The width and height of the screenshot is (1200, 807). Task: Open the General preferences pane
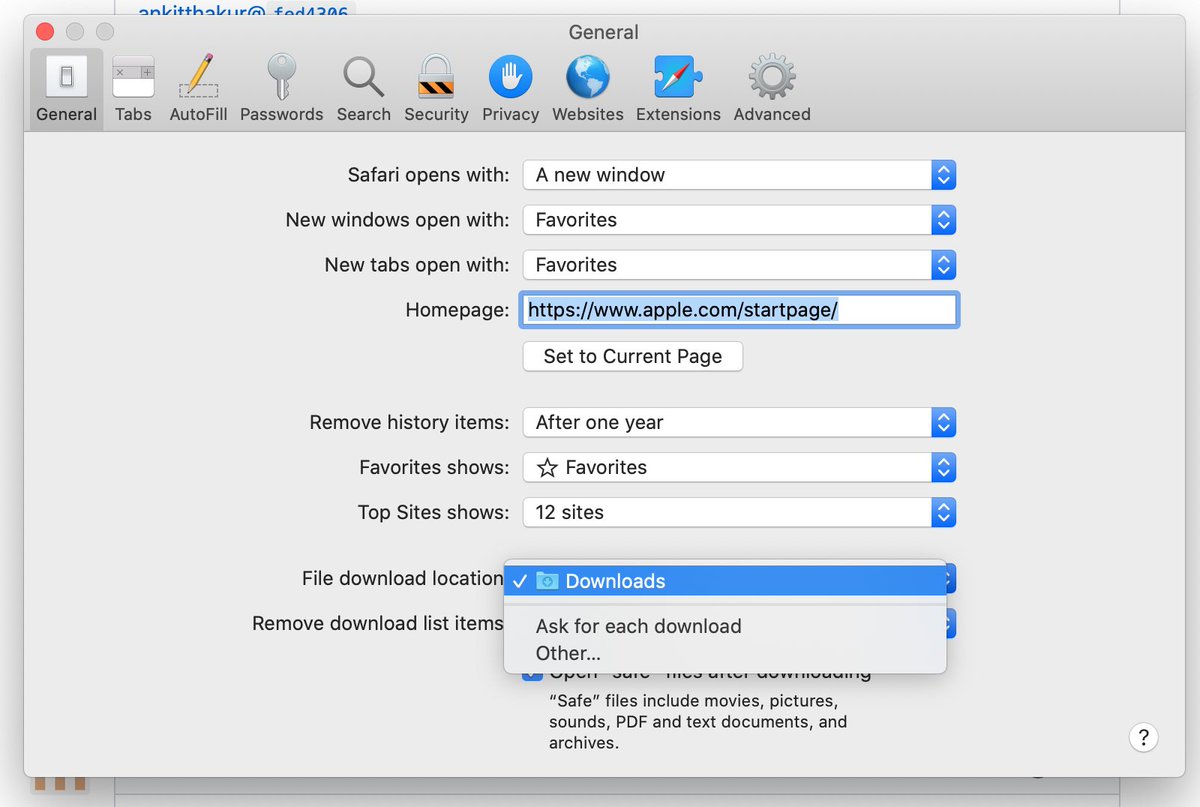[x=66, y=89]
